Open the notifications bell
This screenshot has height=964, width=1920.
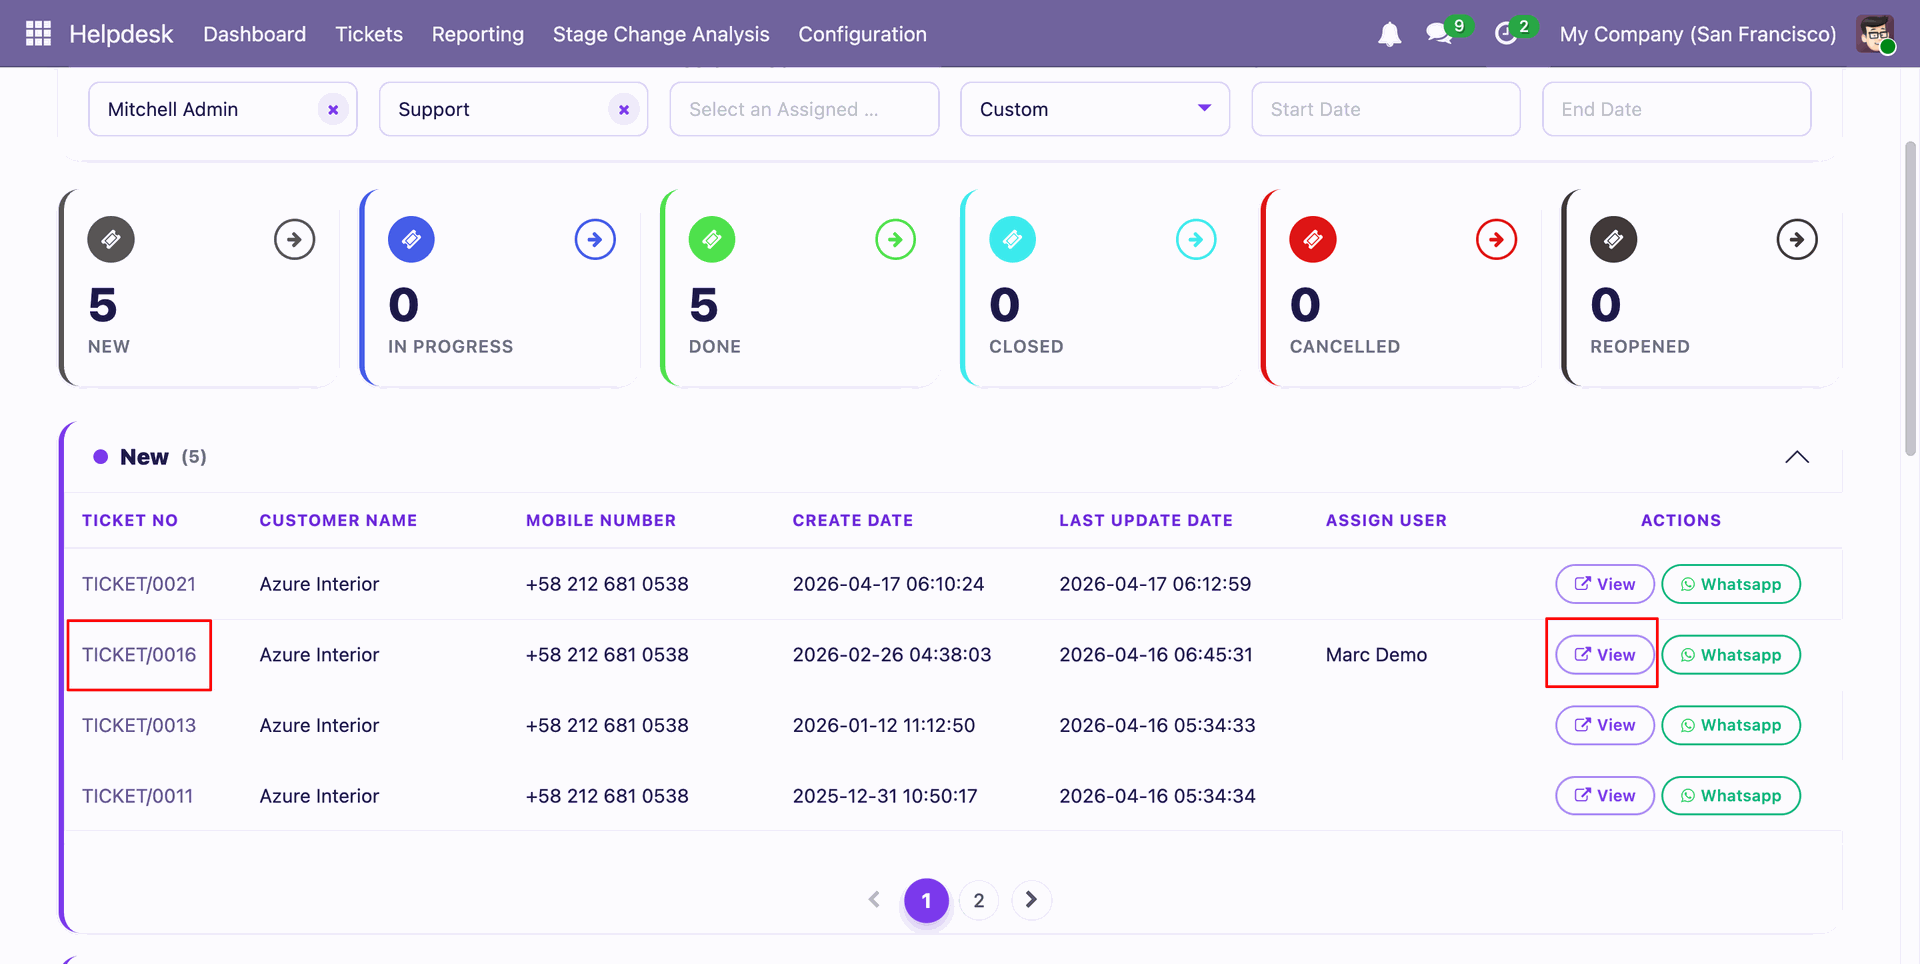click(x=1389, y=34)
